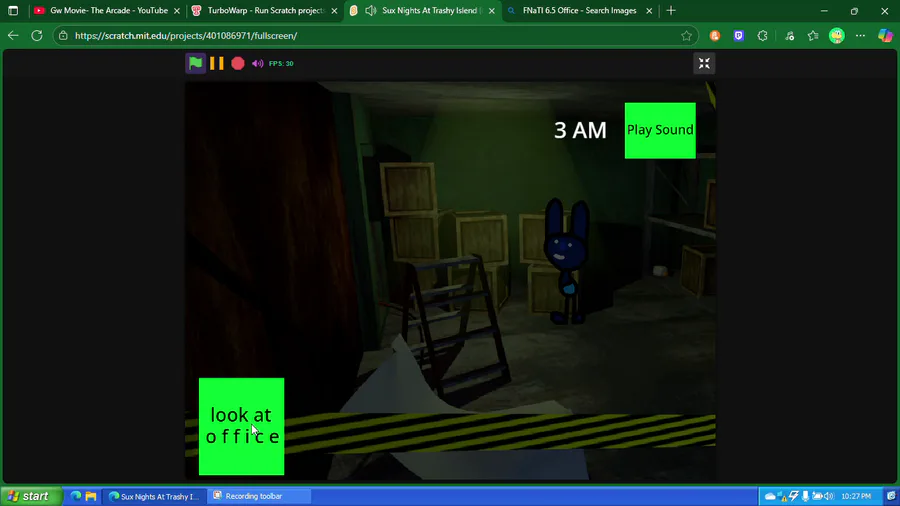Viewport: 900px width, 506px height.
Task: Click the green flag to start the project
Action: coord(195,63)
